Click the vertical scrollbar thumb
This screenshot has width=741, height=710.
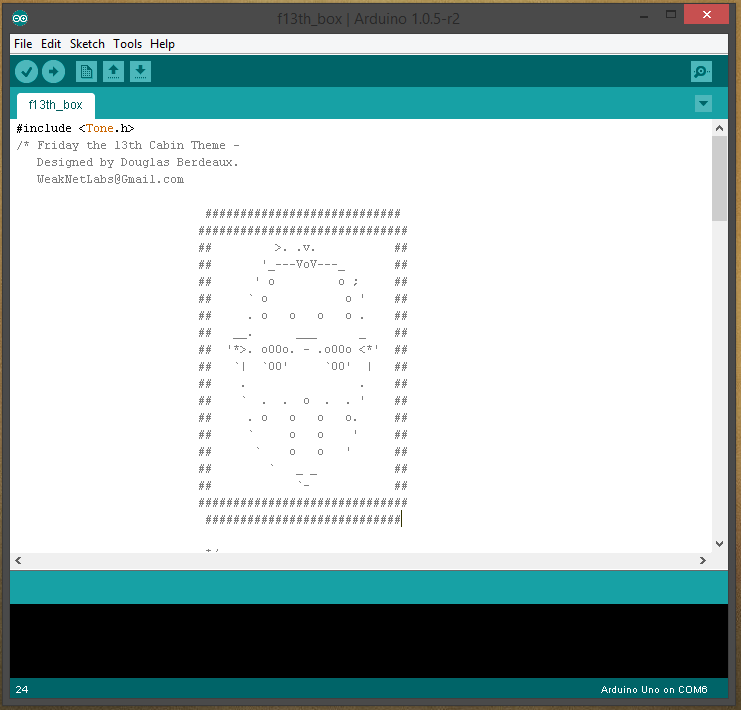click(x=719, y=178)
